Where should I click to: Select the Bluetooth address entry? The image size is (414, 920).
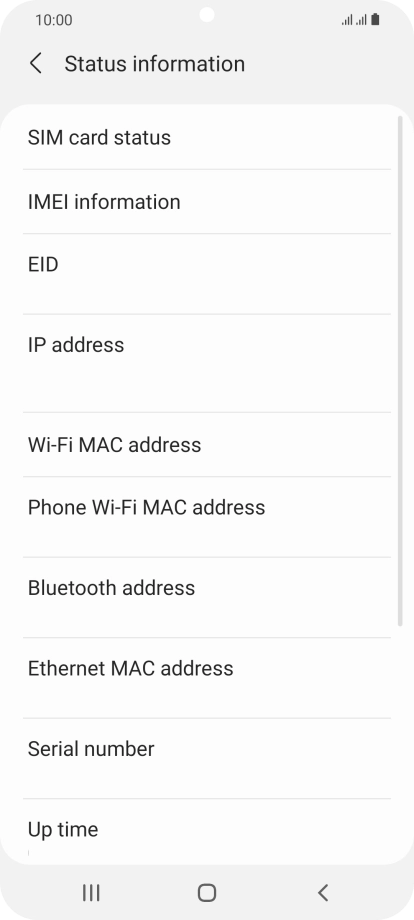pyautogui.click(x=207, y=597)
